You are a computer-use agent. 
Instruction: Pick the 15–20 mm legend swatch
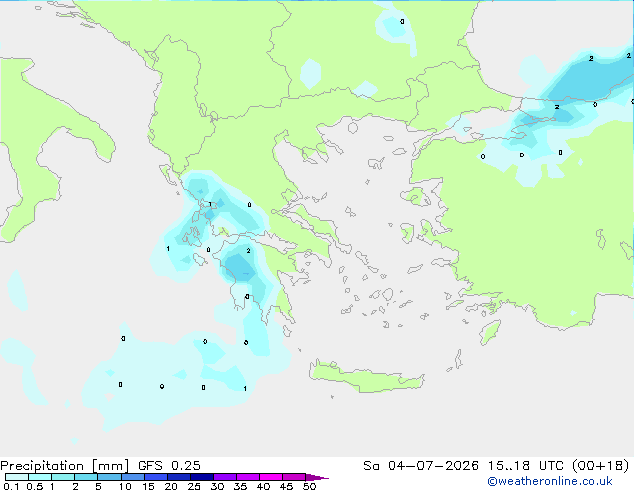156,477
